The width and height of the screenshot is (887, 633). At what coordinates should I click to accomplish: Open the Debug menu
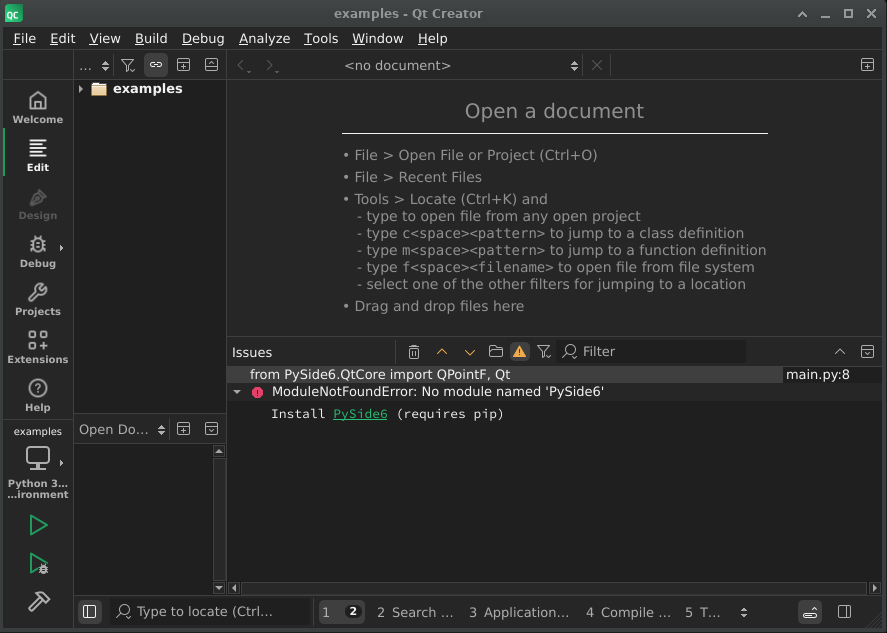pos(203,38)
